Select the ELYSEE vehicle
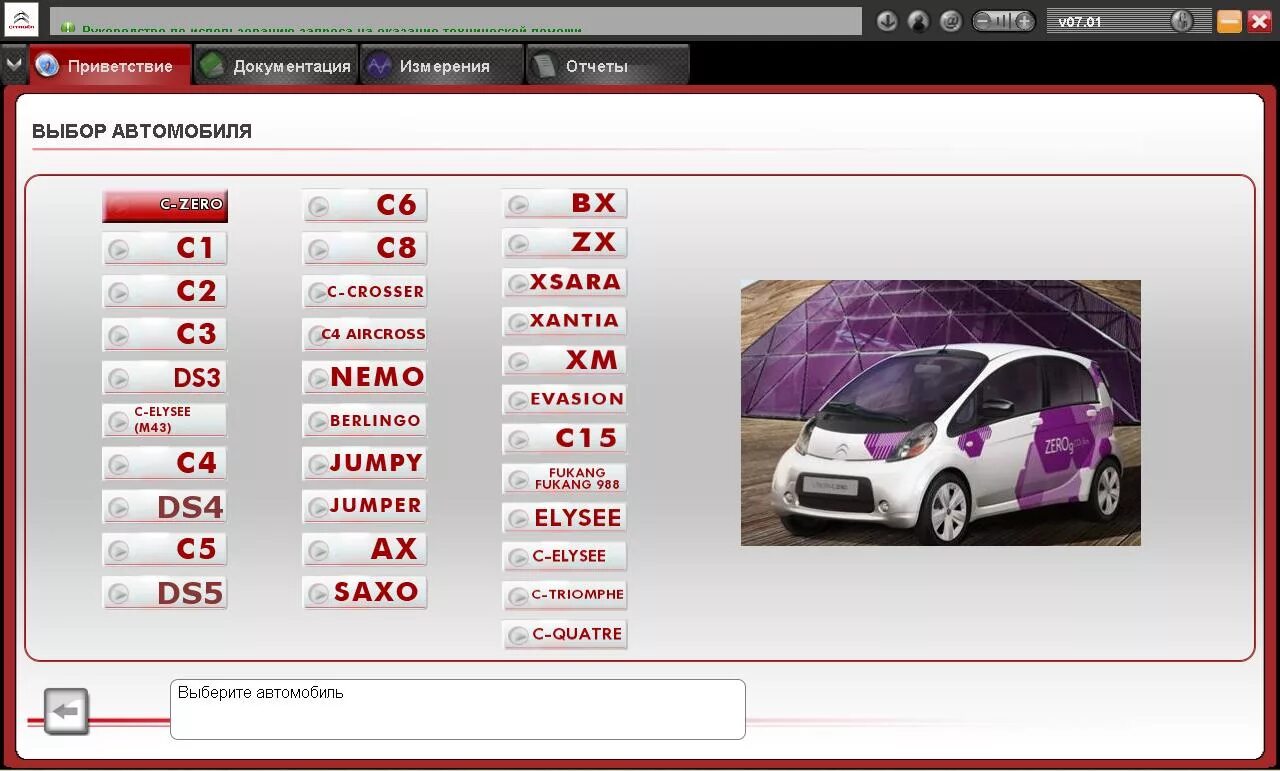 coord(565,517)
